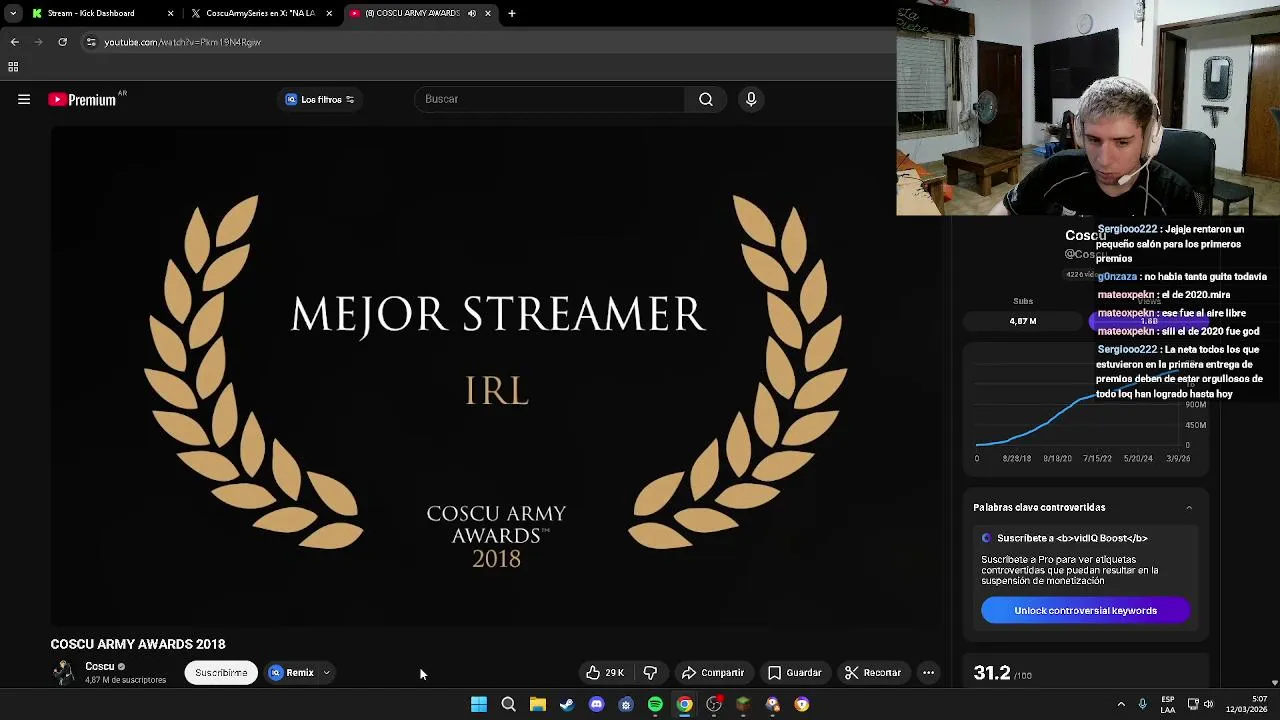Viewport: 1280px width, 720px height.
Task: Expand the Remix dropdown arrow
Action: coord(327,673)
